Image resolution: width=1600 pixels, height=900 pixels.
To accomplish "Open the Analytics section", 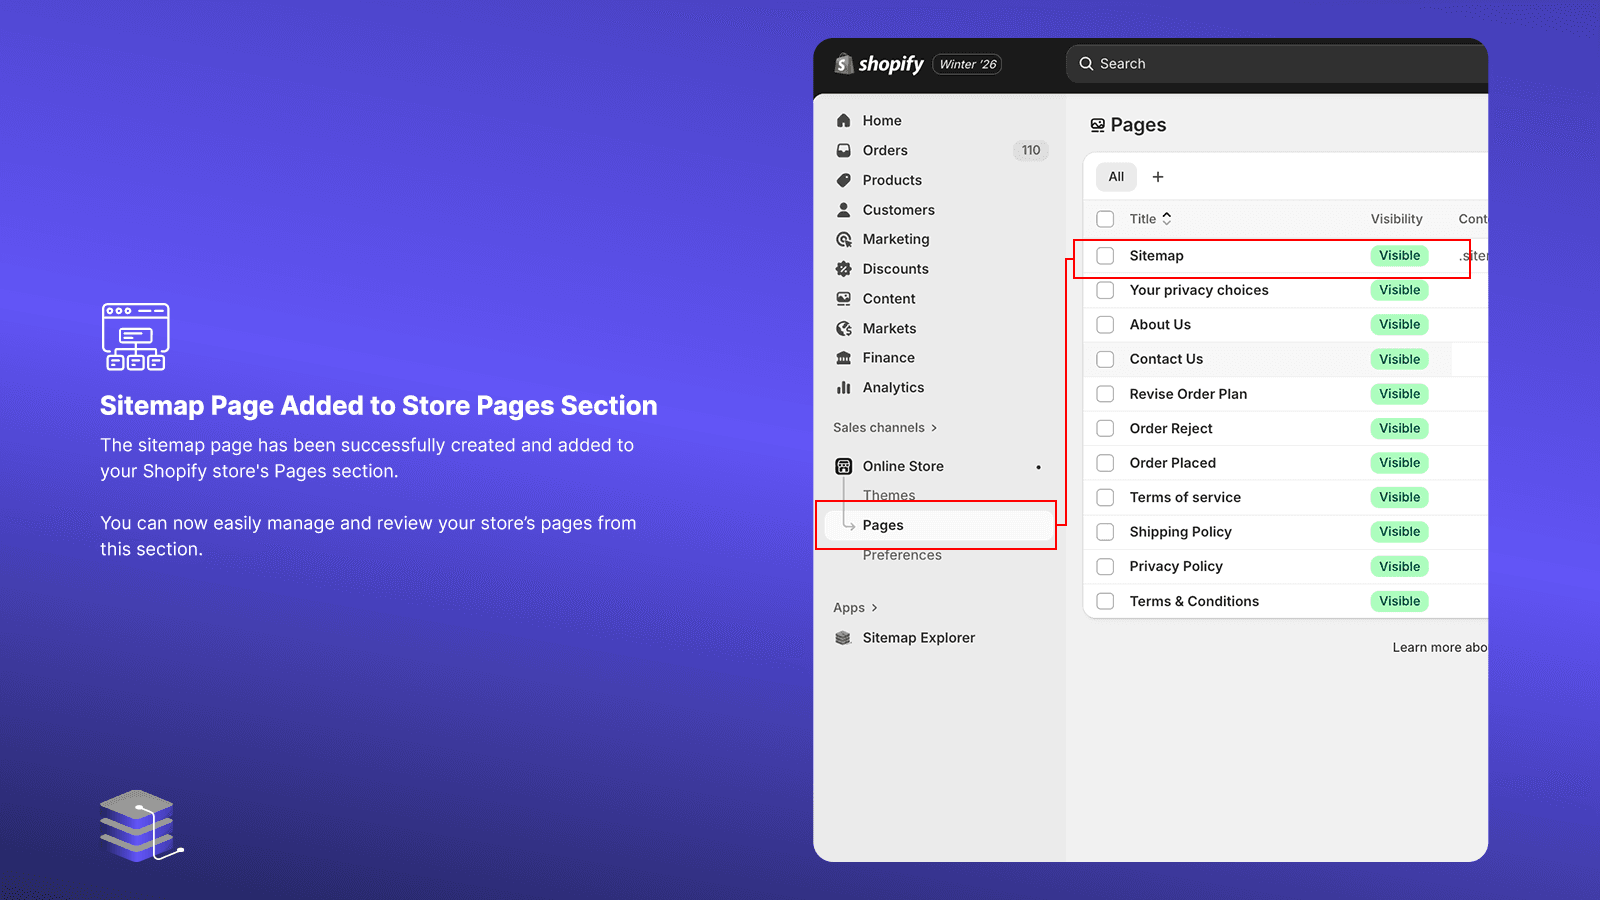I will [x=893, y=387].
